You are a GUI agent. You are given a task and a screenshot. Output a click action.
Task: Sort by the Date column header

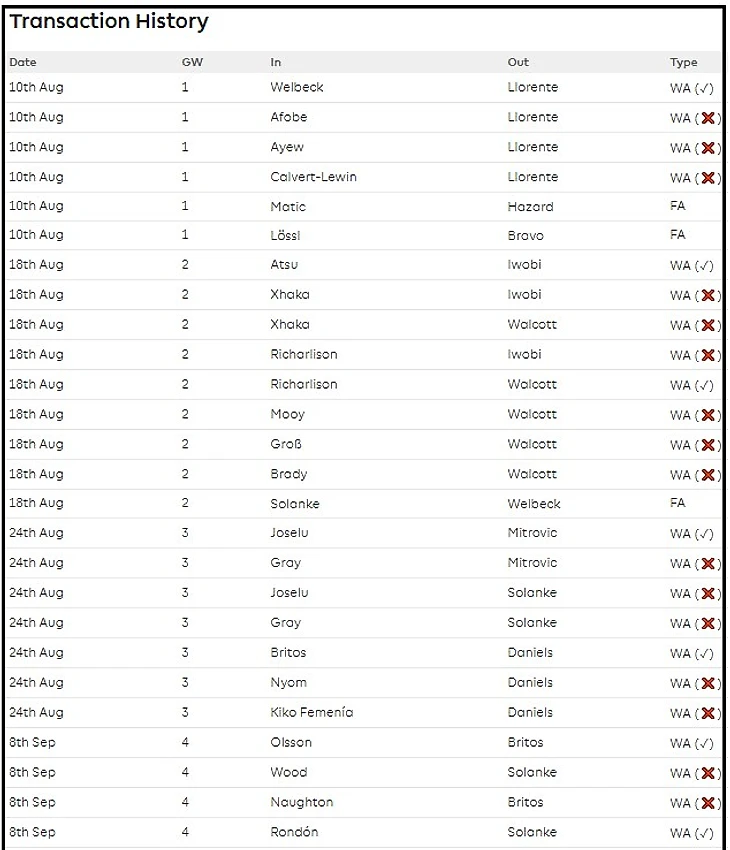(23, 62)
